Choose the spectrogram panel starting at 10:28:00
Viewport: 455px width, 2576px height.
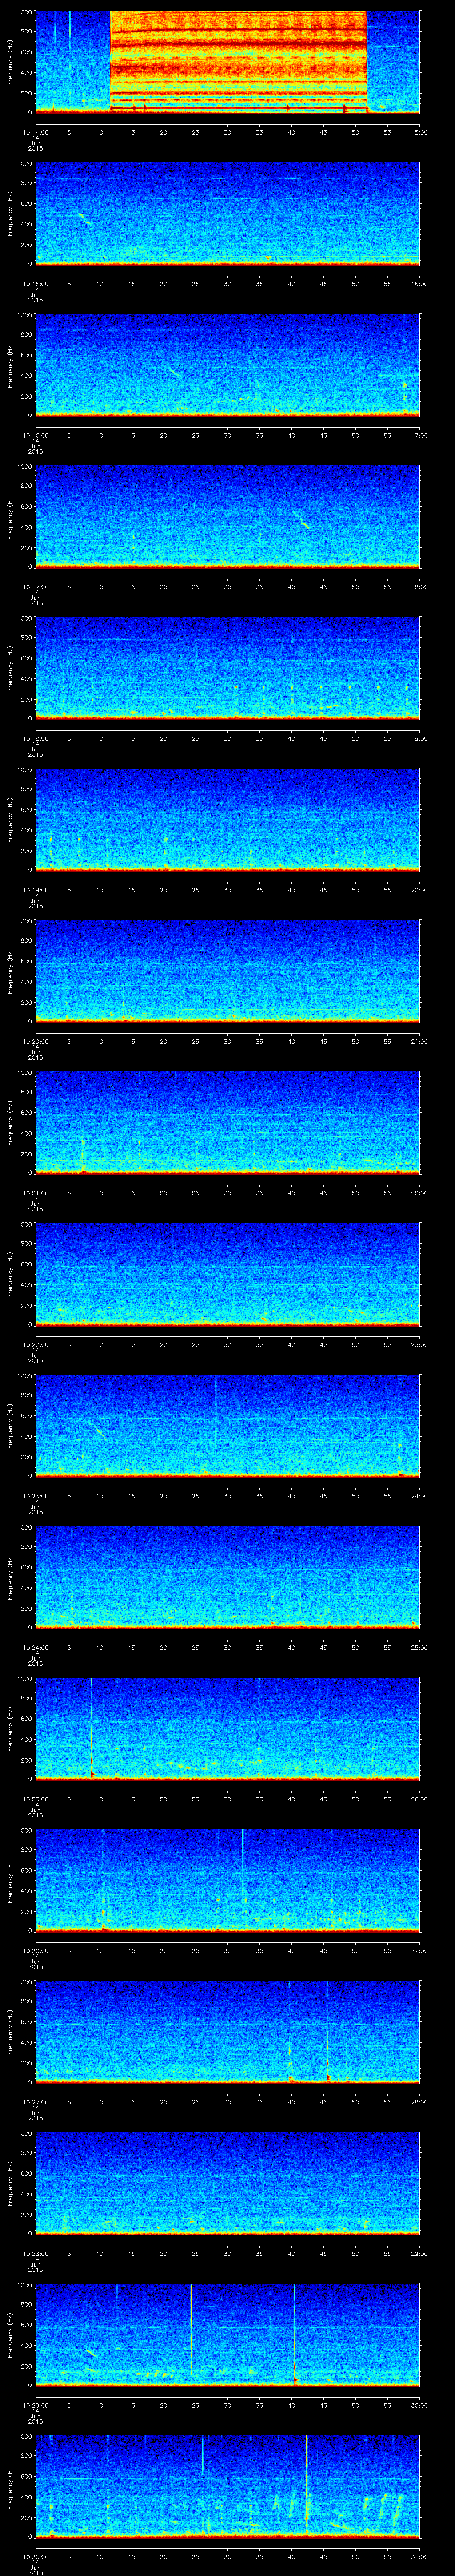click(x=227, y=2182)
